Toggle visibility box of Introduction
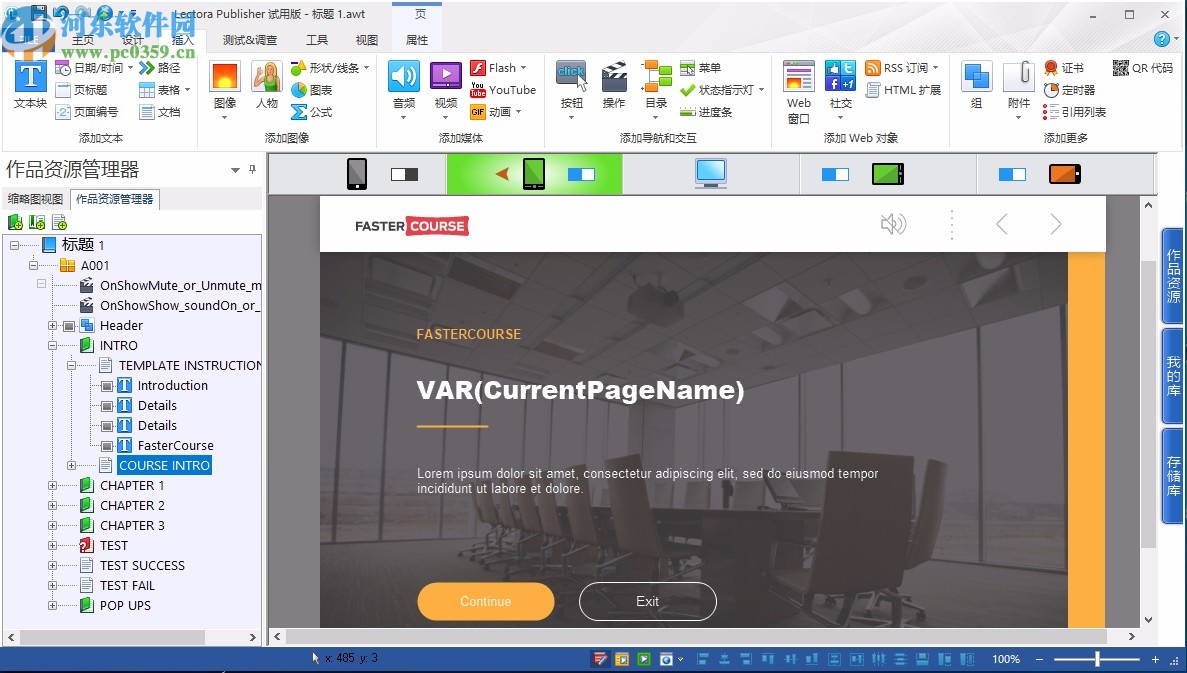 coord(107,386)
